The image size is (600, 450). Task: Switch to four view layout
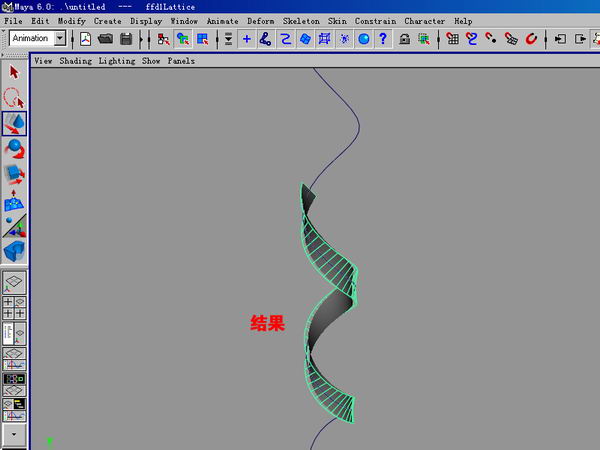(x=14, y=308)
